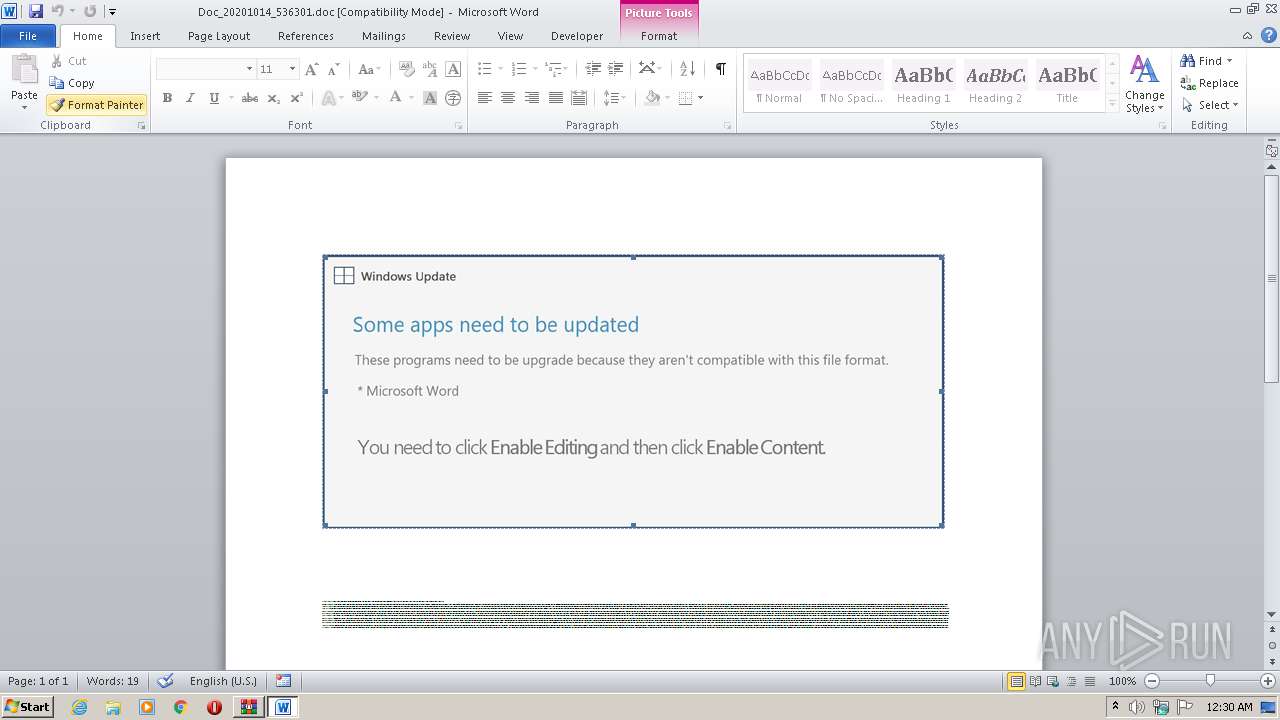Open the font size dropdown

(292, 69)
